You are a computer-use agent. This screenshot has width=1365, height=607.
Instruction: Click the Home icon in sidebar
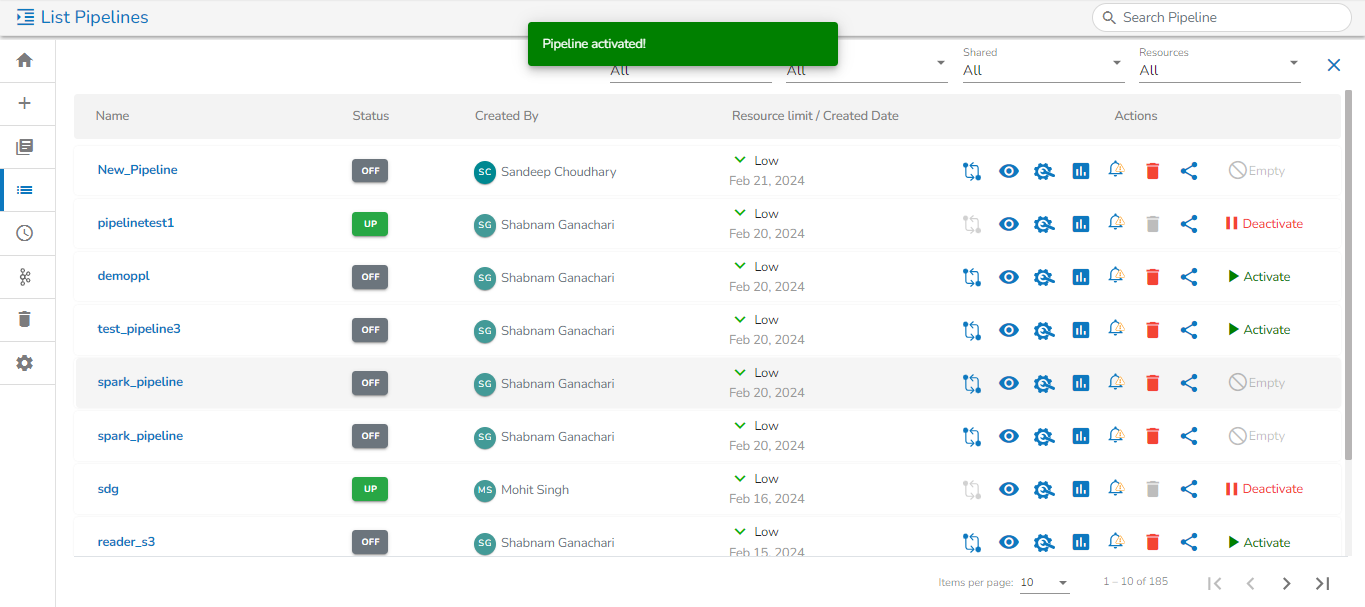[x=25, y=60]
